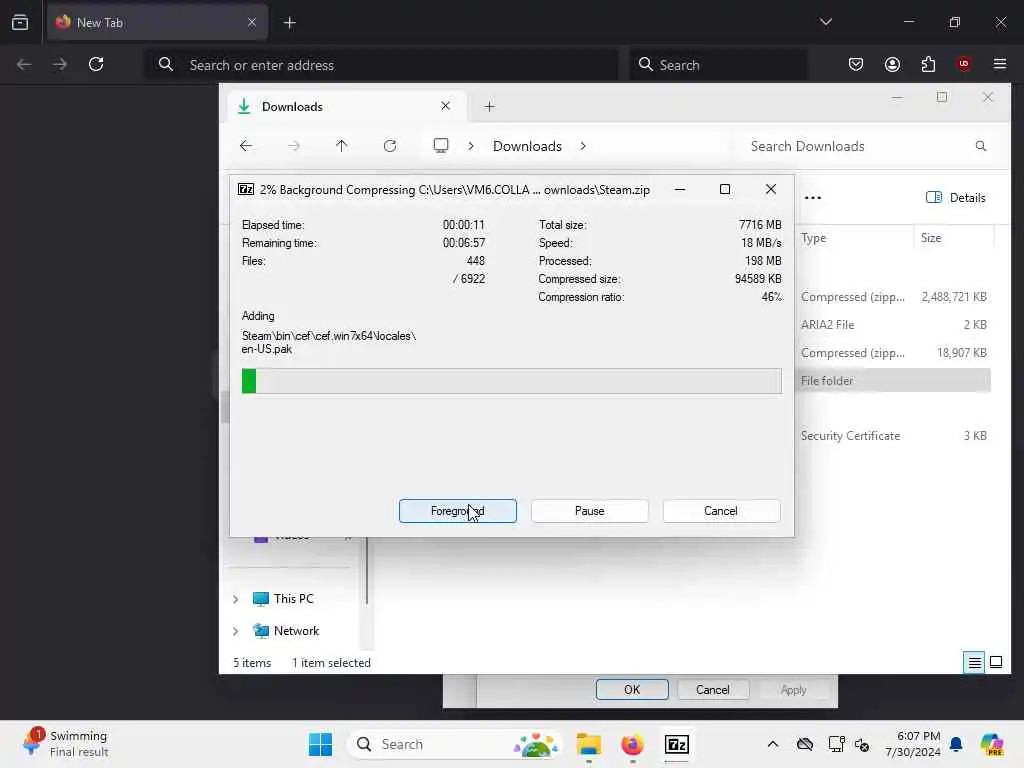Switch to large thumbnails view layout
Viewport: 1024px width, 768px height.
click(996, 662)
